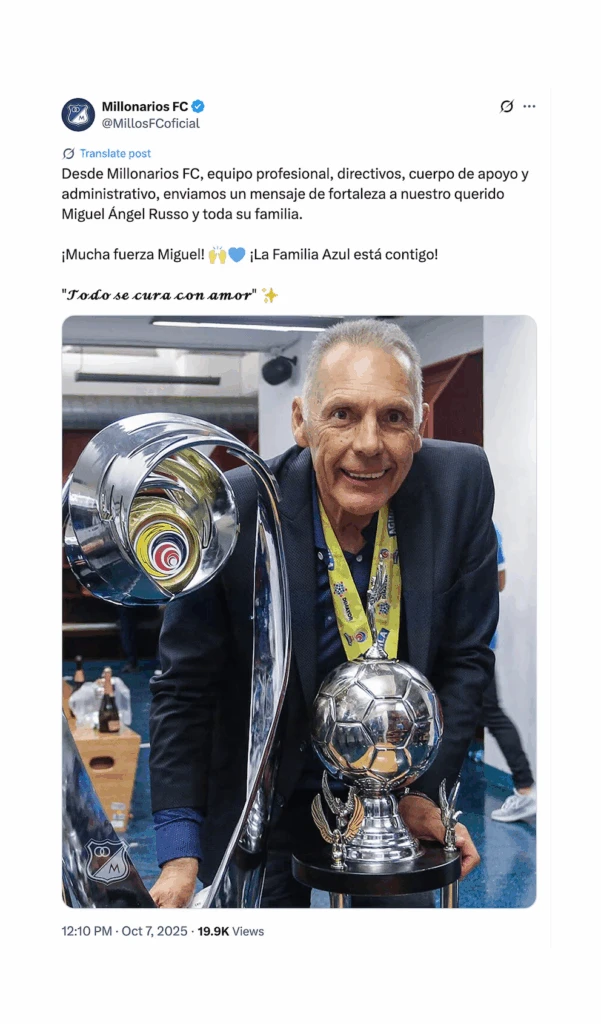Click the Translate post icon
Screen dimensions: 601x1024
pyautogui.click(x=68, y=153)
